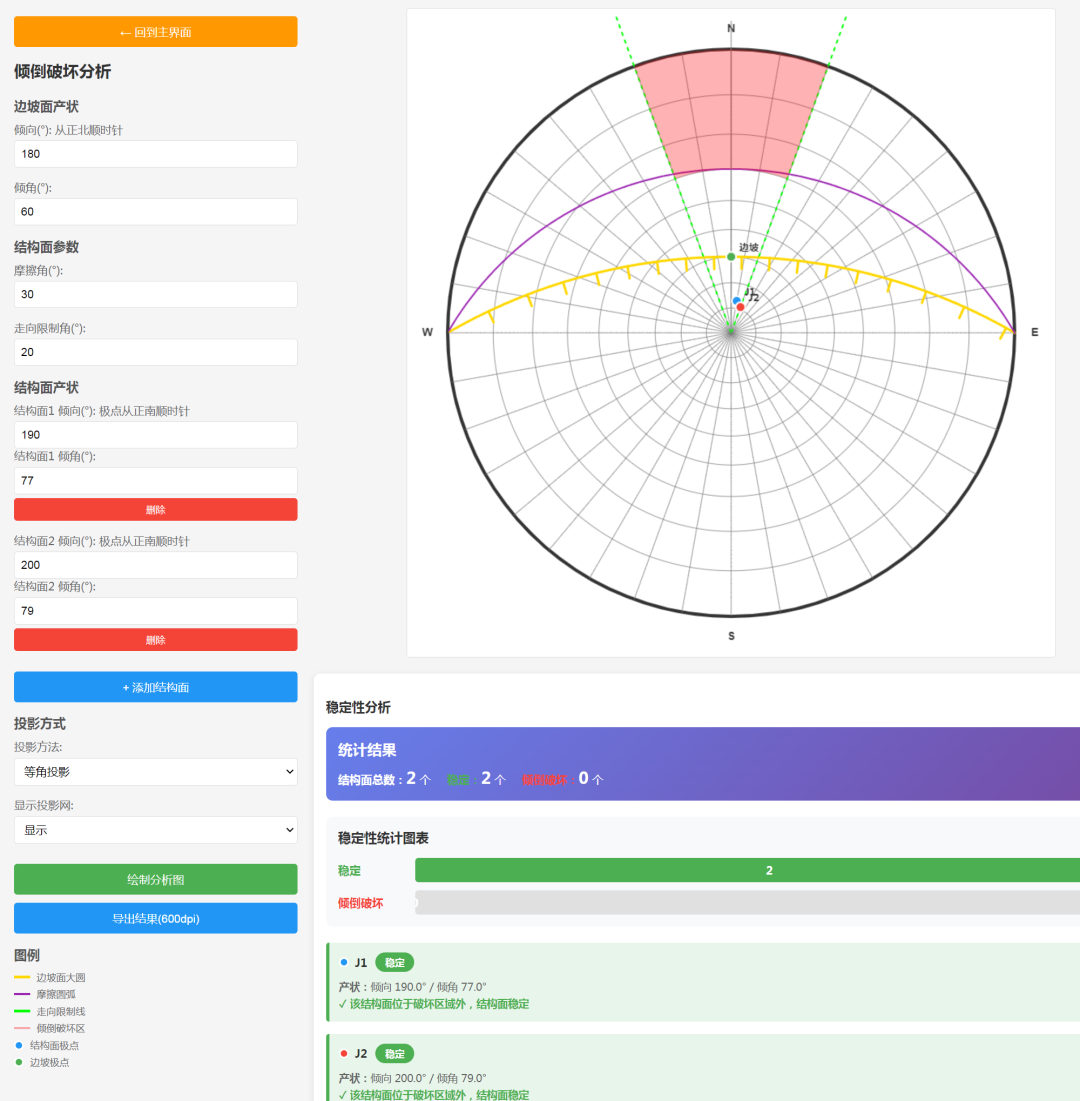Click the 摩擦角 input field showing 30

click(156, 294)
